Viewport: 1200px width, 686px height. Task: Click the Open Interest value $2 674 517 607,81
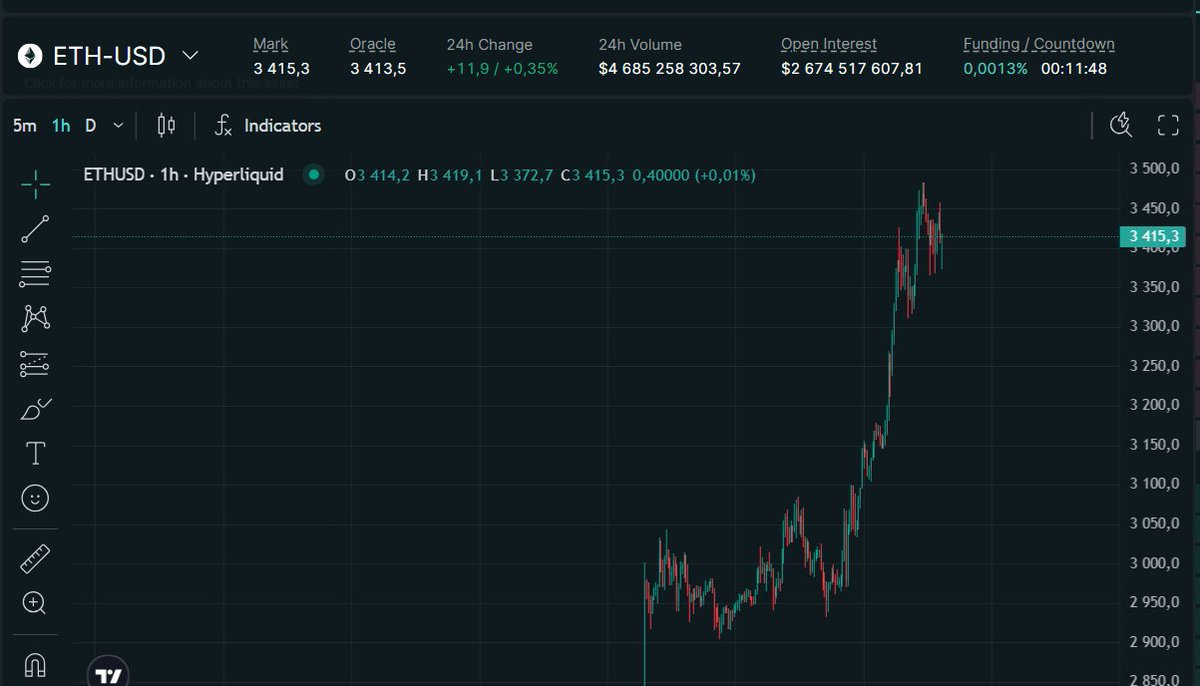852,69
